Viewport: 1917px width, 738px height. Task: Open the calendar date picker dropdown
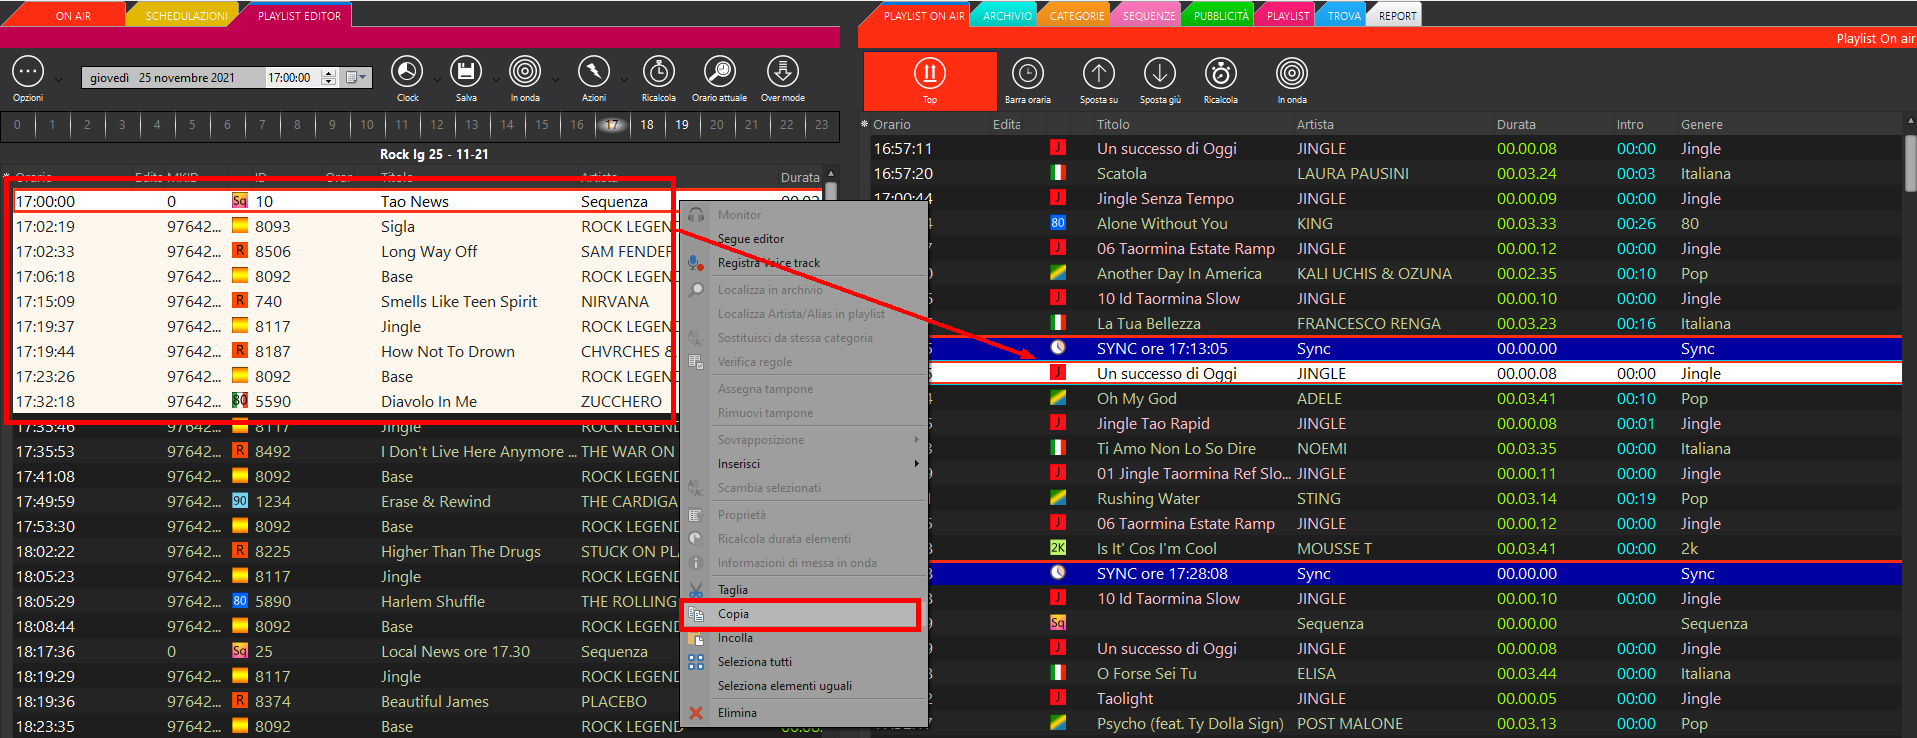[x=356, y=77]
